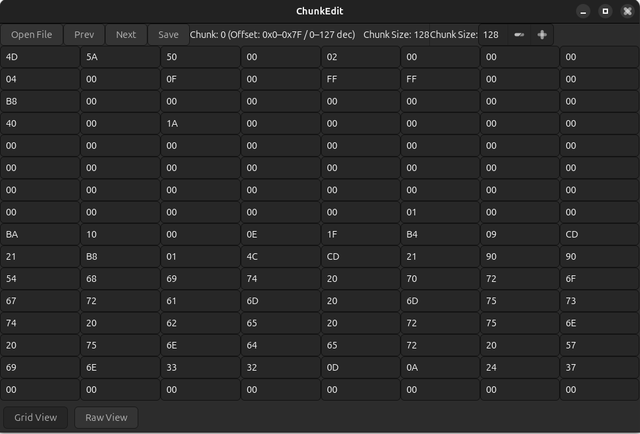Switch to Grid View
The height and width of the screenshot is (434, 640).
[x=36, y=417]
